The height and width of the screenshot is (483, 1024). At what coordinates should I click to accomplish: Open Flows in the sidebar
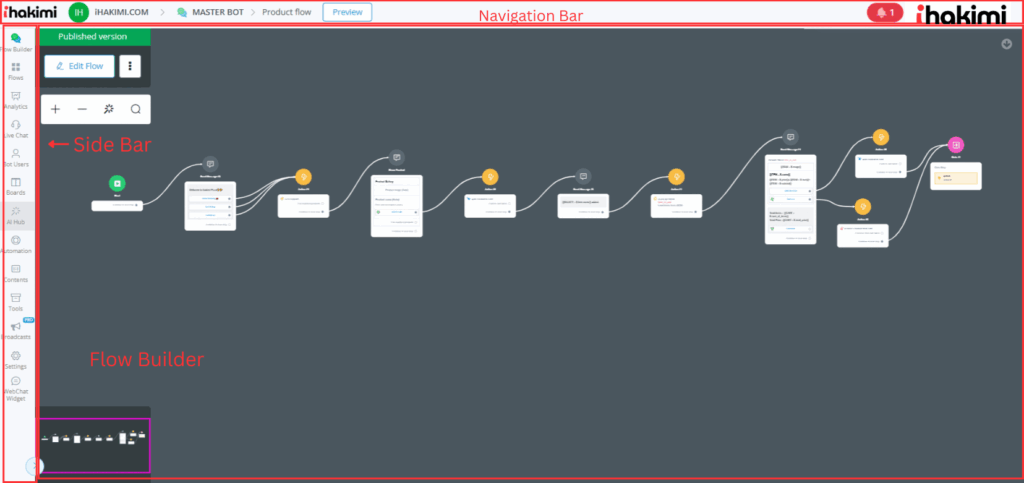click(16, 70)
